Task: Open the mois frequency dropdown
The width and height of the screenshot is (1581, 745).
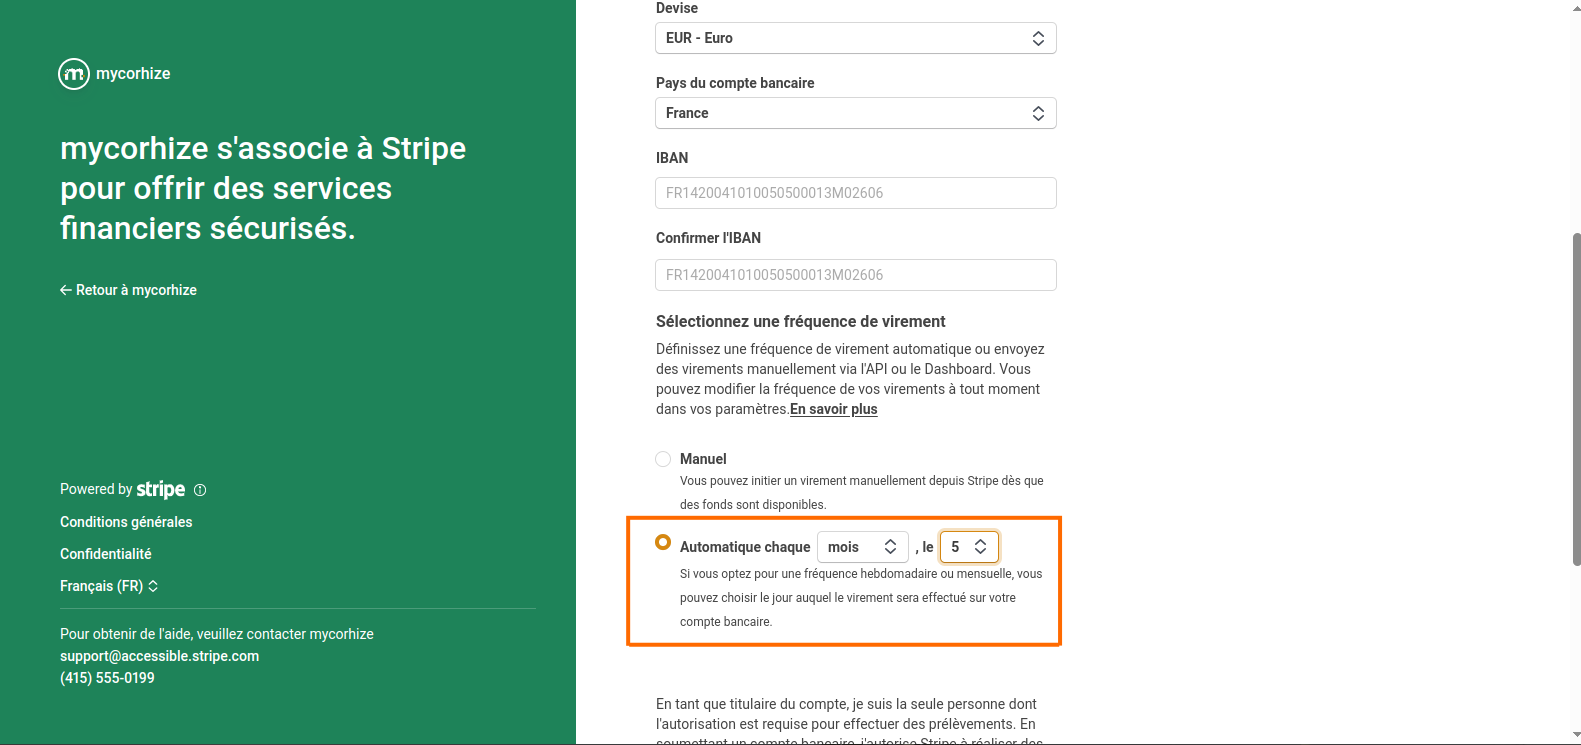Action: coord(863,547)
